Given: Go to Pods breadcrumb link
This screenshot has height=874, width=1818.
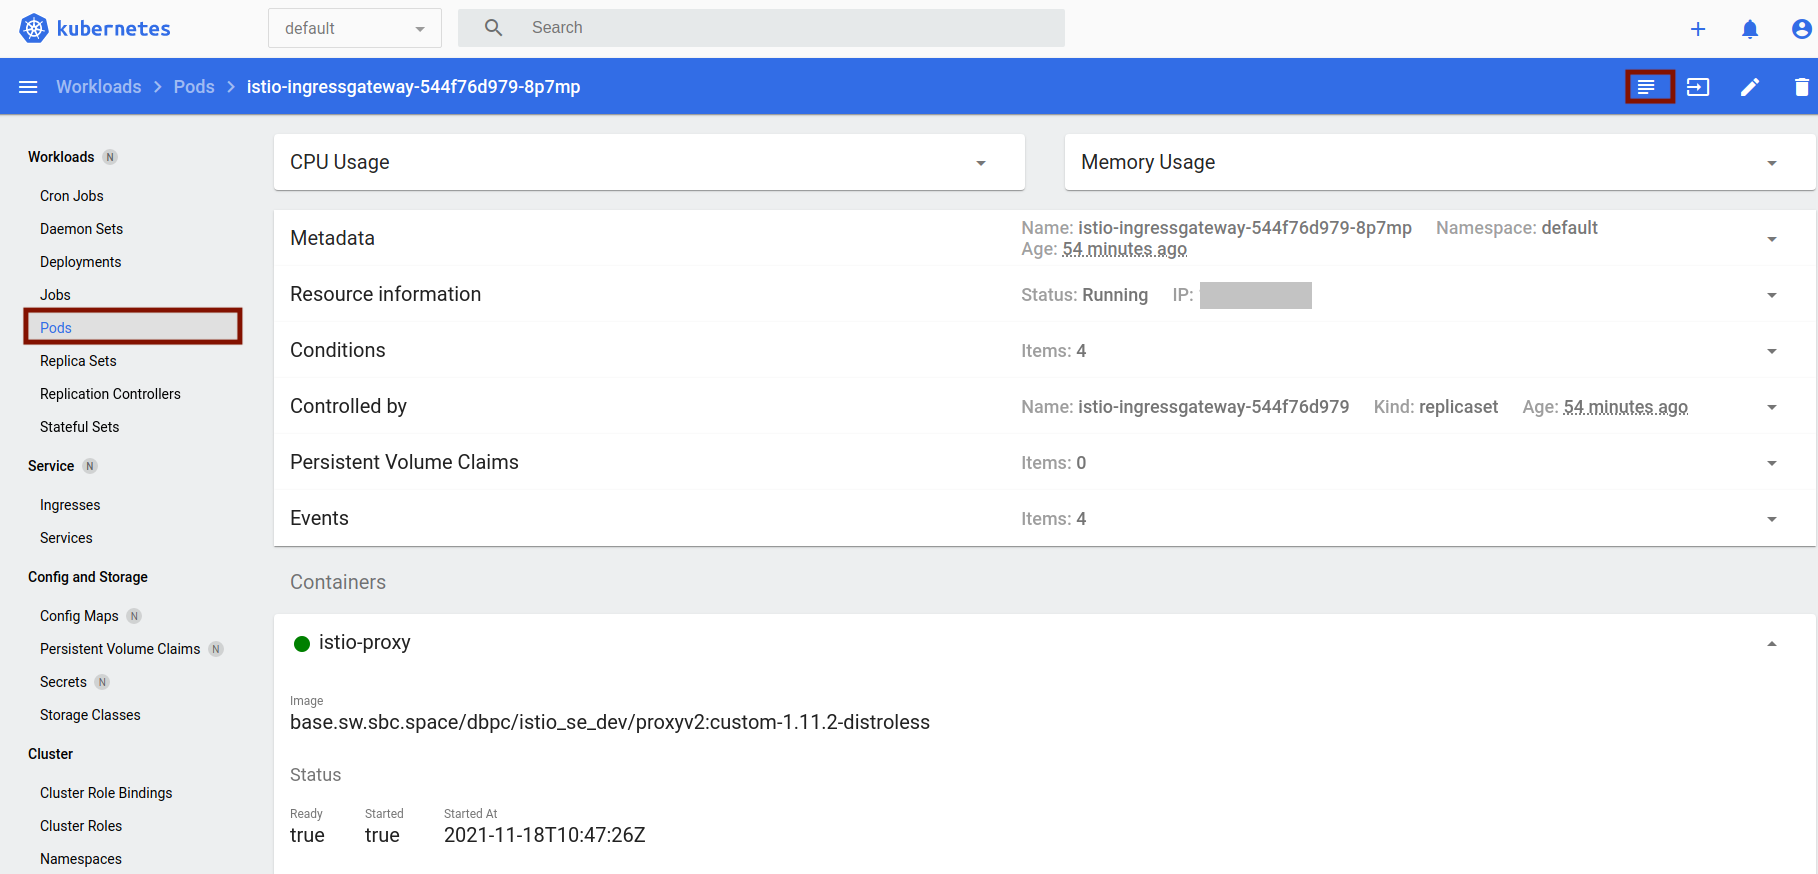Looking at the screenshot, I should 194,87.
